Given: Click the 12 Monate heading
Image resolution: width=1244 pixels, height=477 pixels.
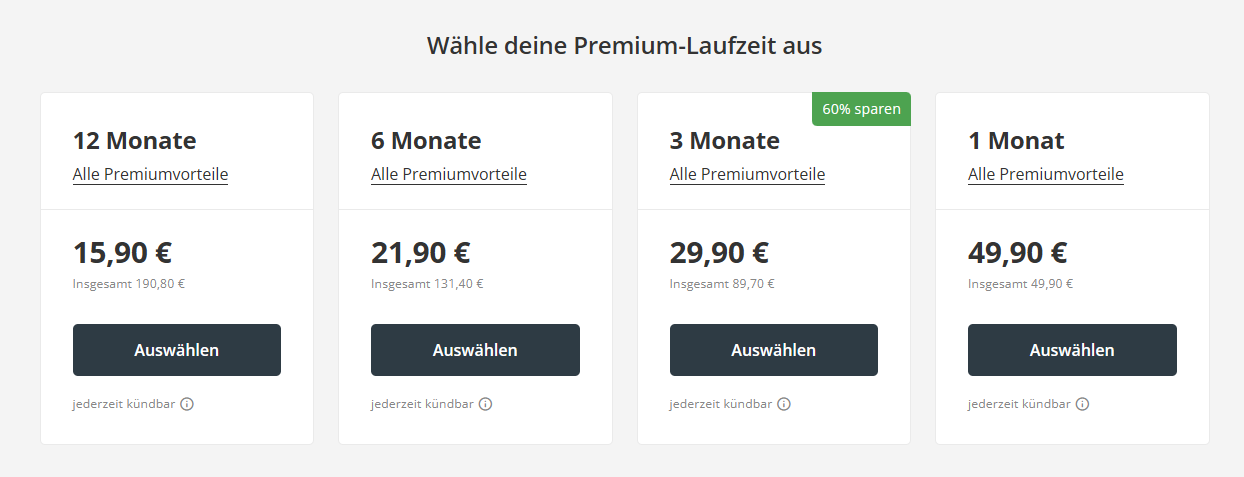Looking at the screenshot, I should point(135,140).
